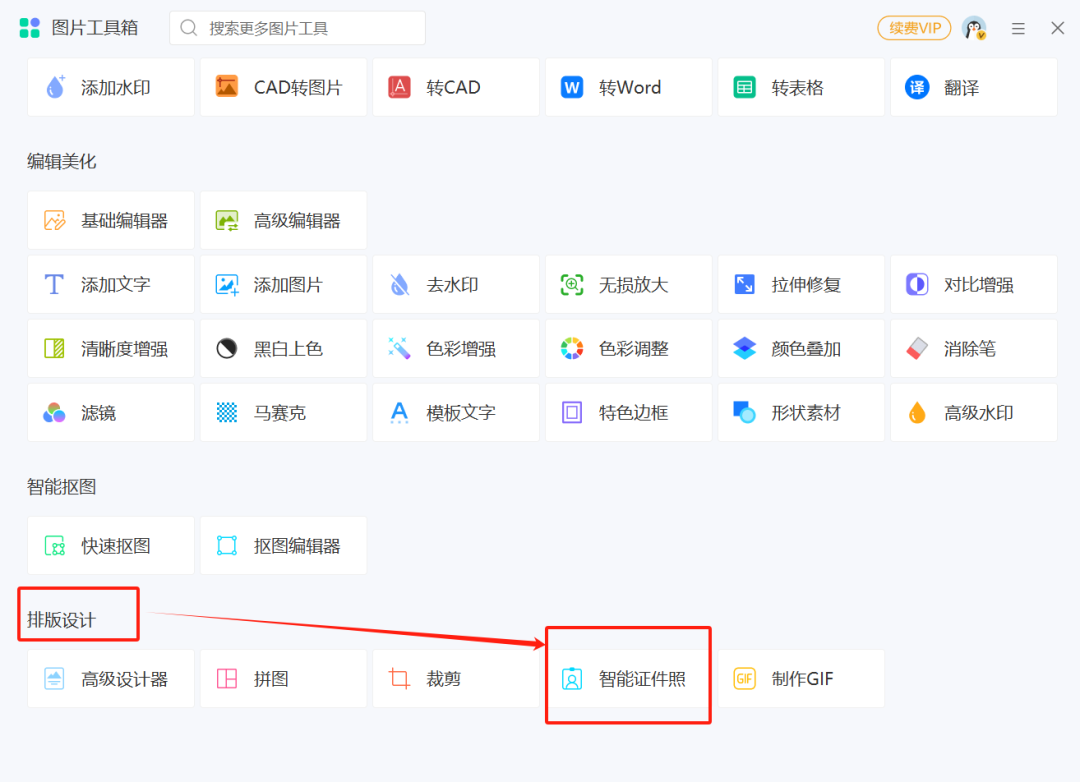Select the 高级设计器 advanced designer
Viewport: 1080px width, 782px height.
(x=110, y=678)
